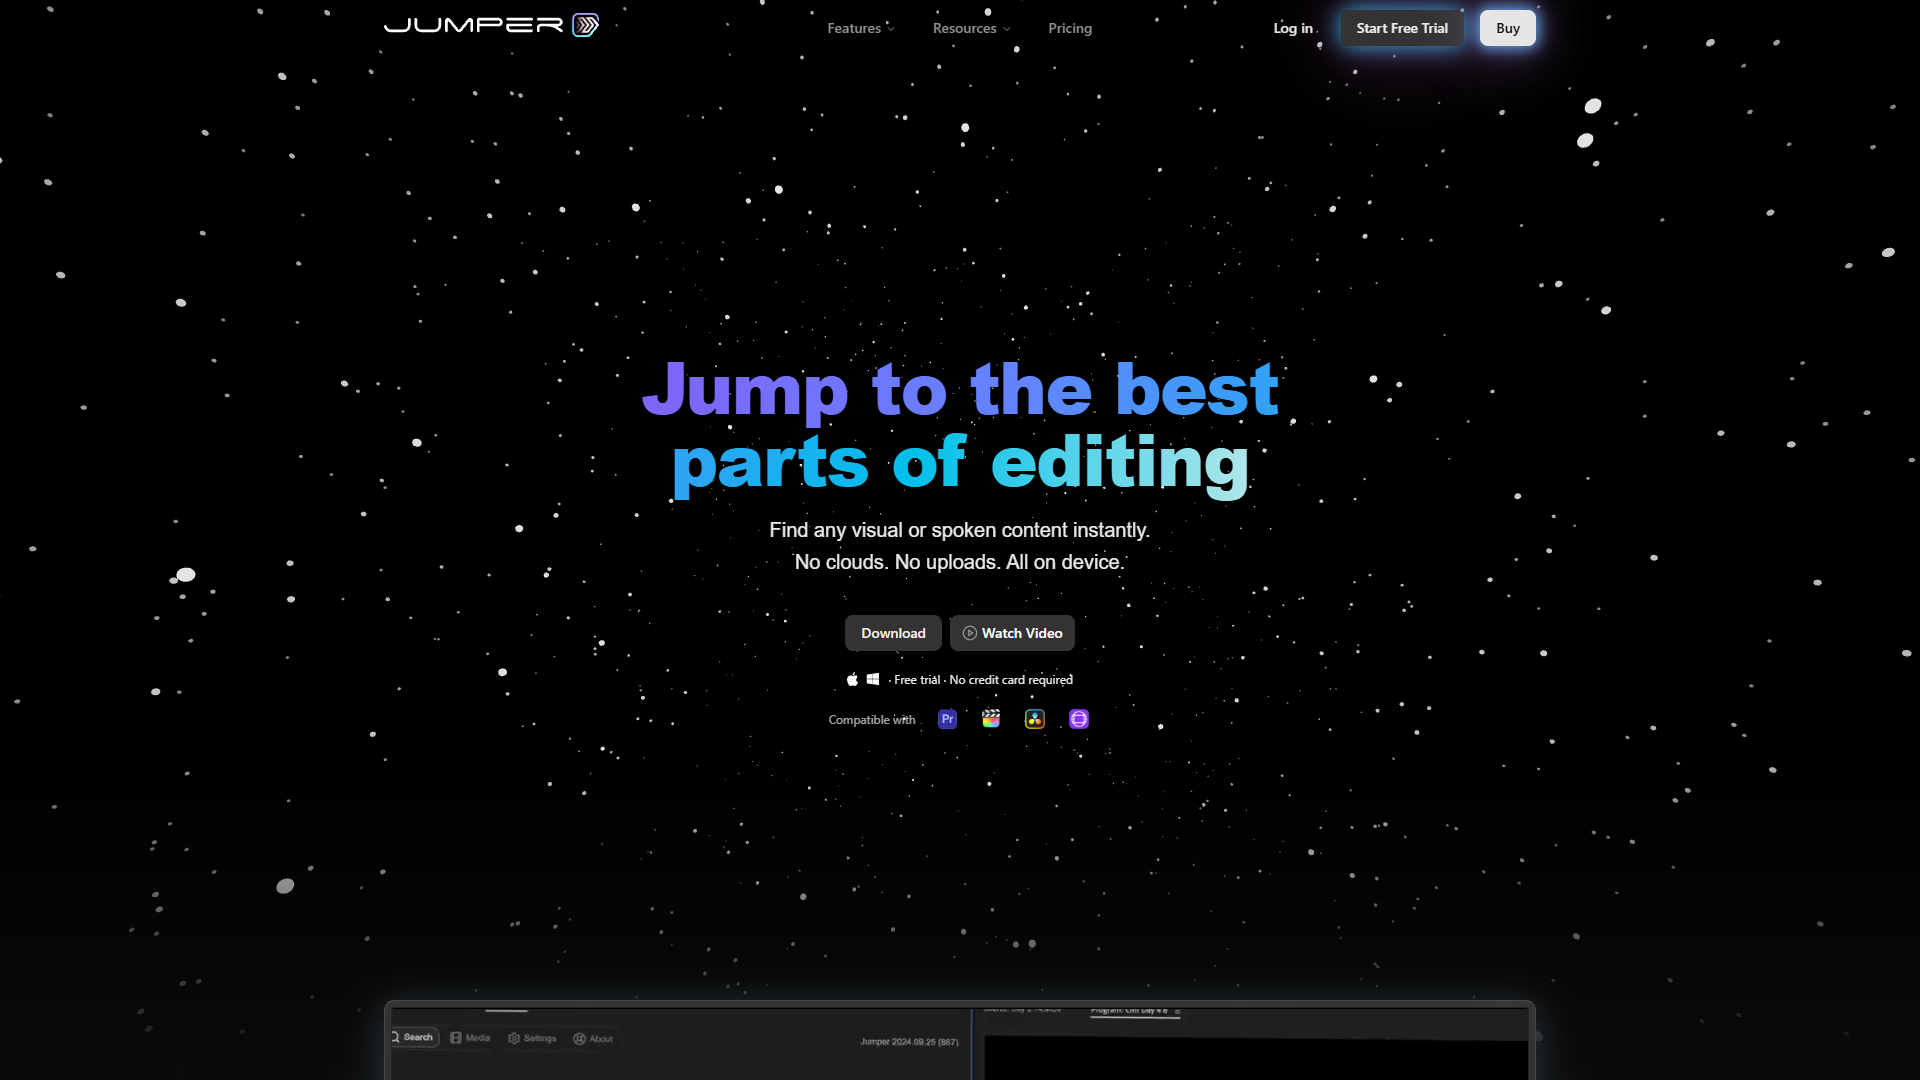Screen dimensions: 1920x1080
Task: Select the About tab in app preview
Action: 593,1038
